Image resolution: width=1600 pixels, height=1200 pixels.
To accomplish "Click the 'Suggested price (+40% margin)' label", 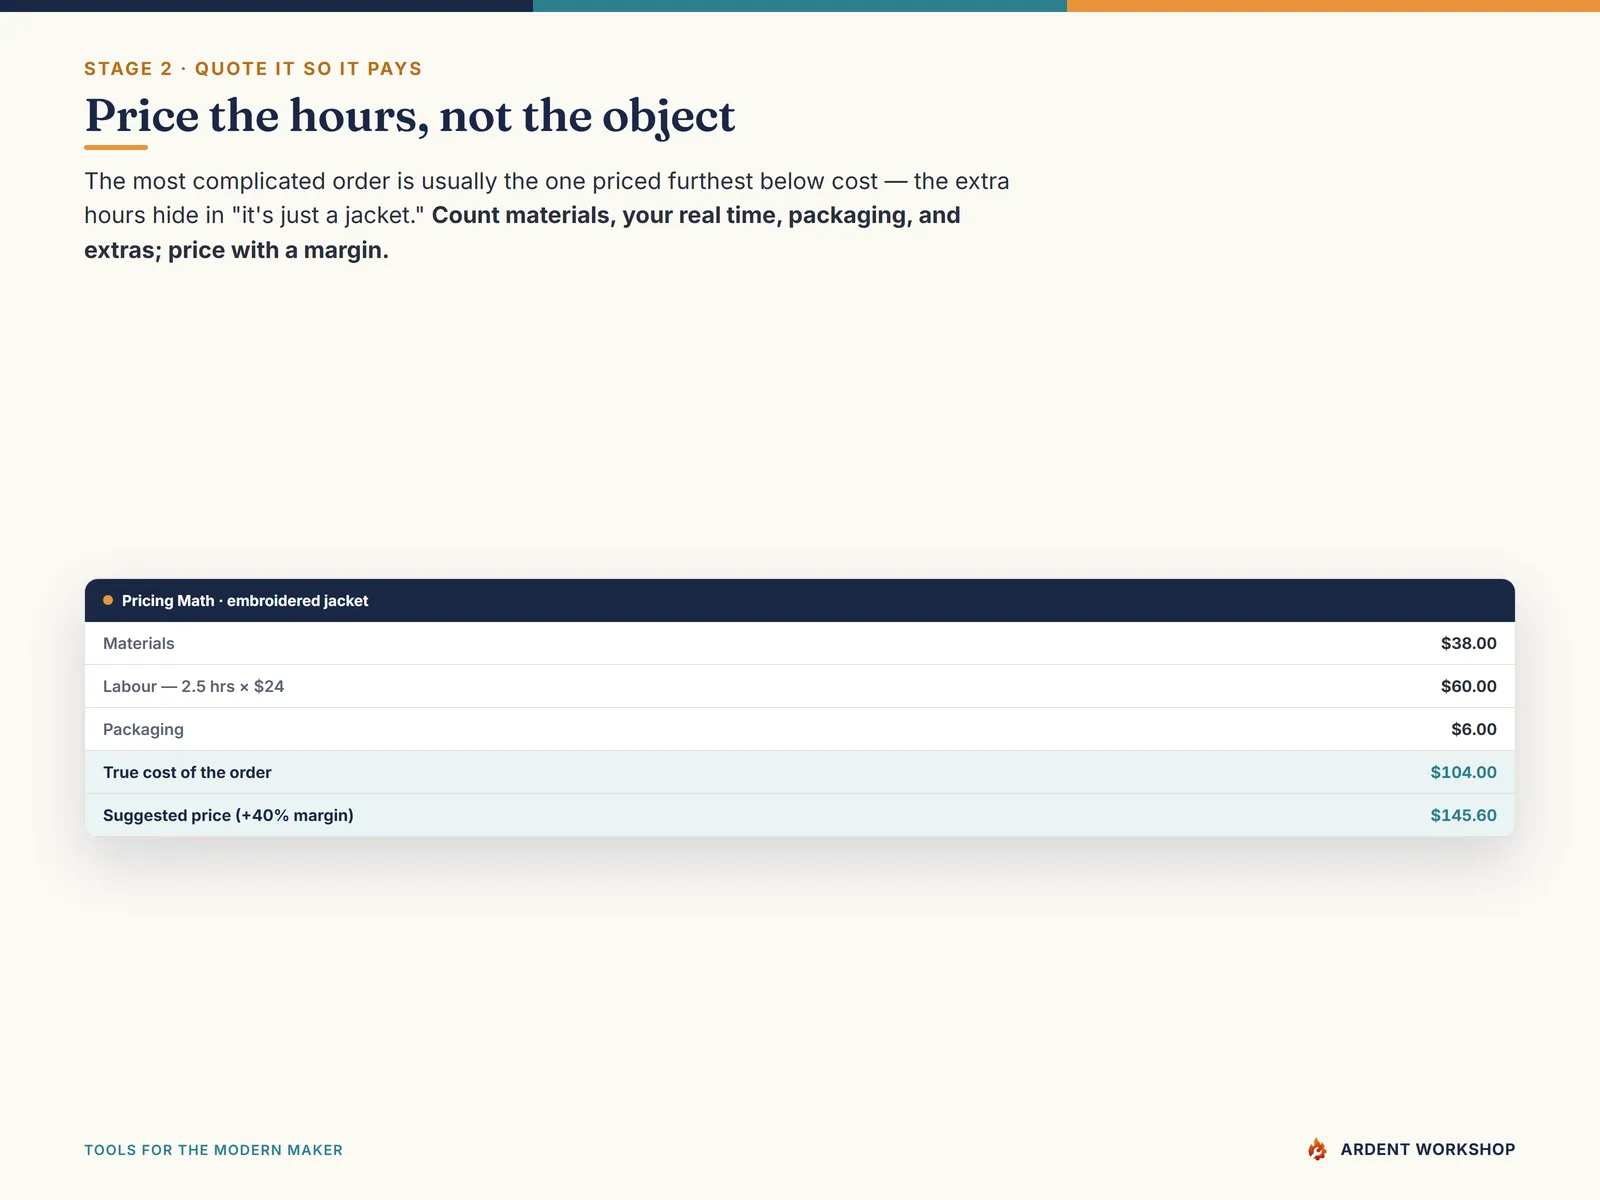I will click(x=228, y=815).
